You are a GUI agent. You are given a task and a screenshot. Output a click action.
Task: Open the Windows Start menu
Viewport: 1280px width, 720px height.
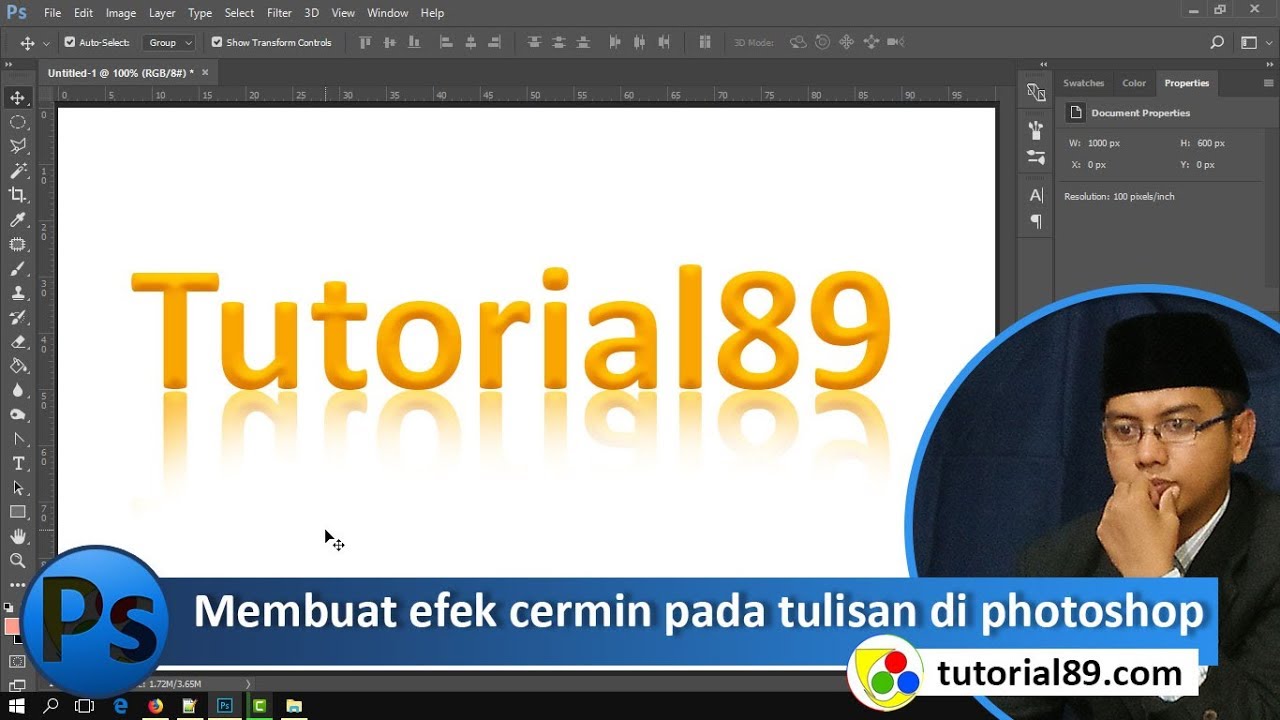pyautogui.click(x=17, y=706)
